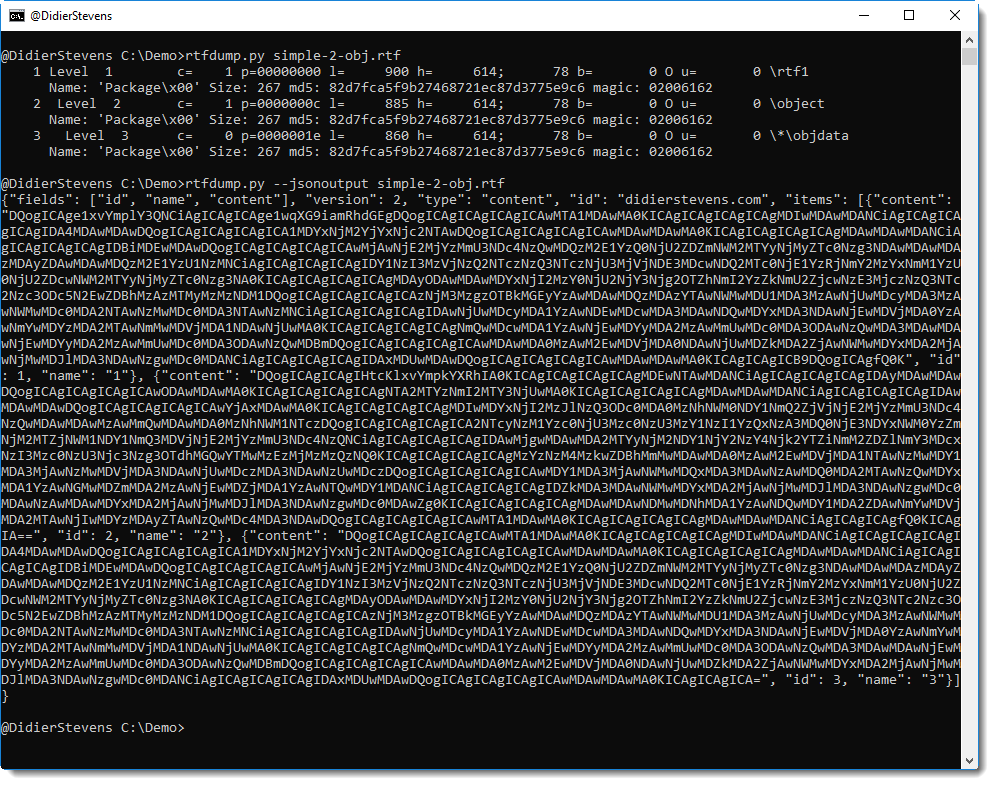Click the empty scrollbar track area

[x=968, y=400]
